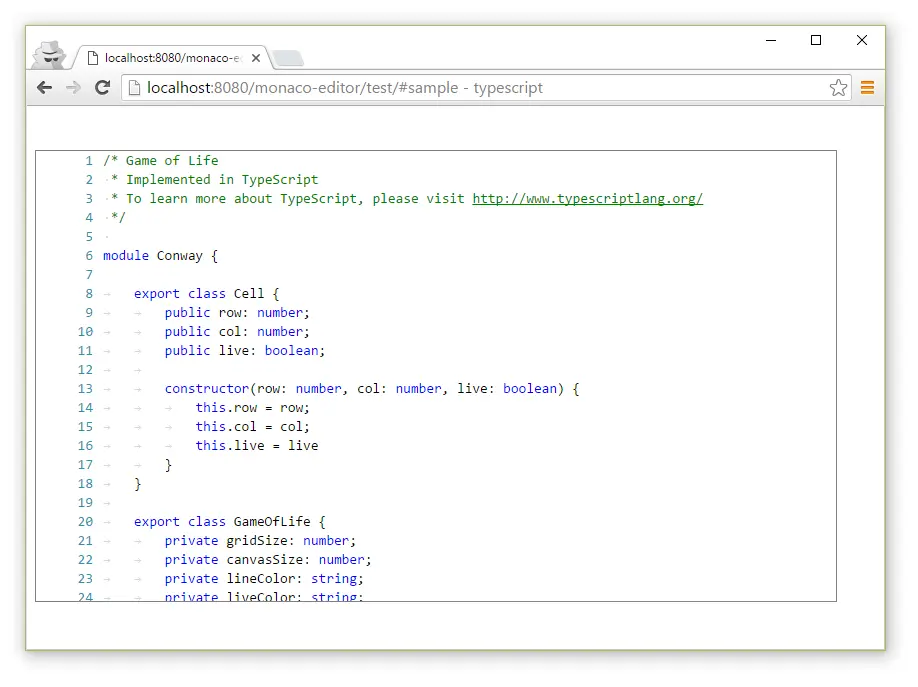
Task: Maximize the browser window
Action: pos(816,40)
